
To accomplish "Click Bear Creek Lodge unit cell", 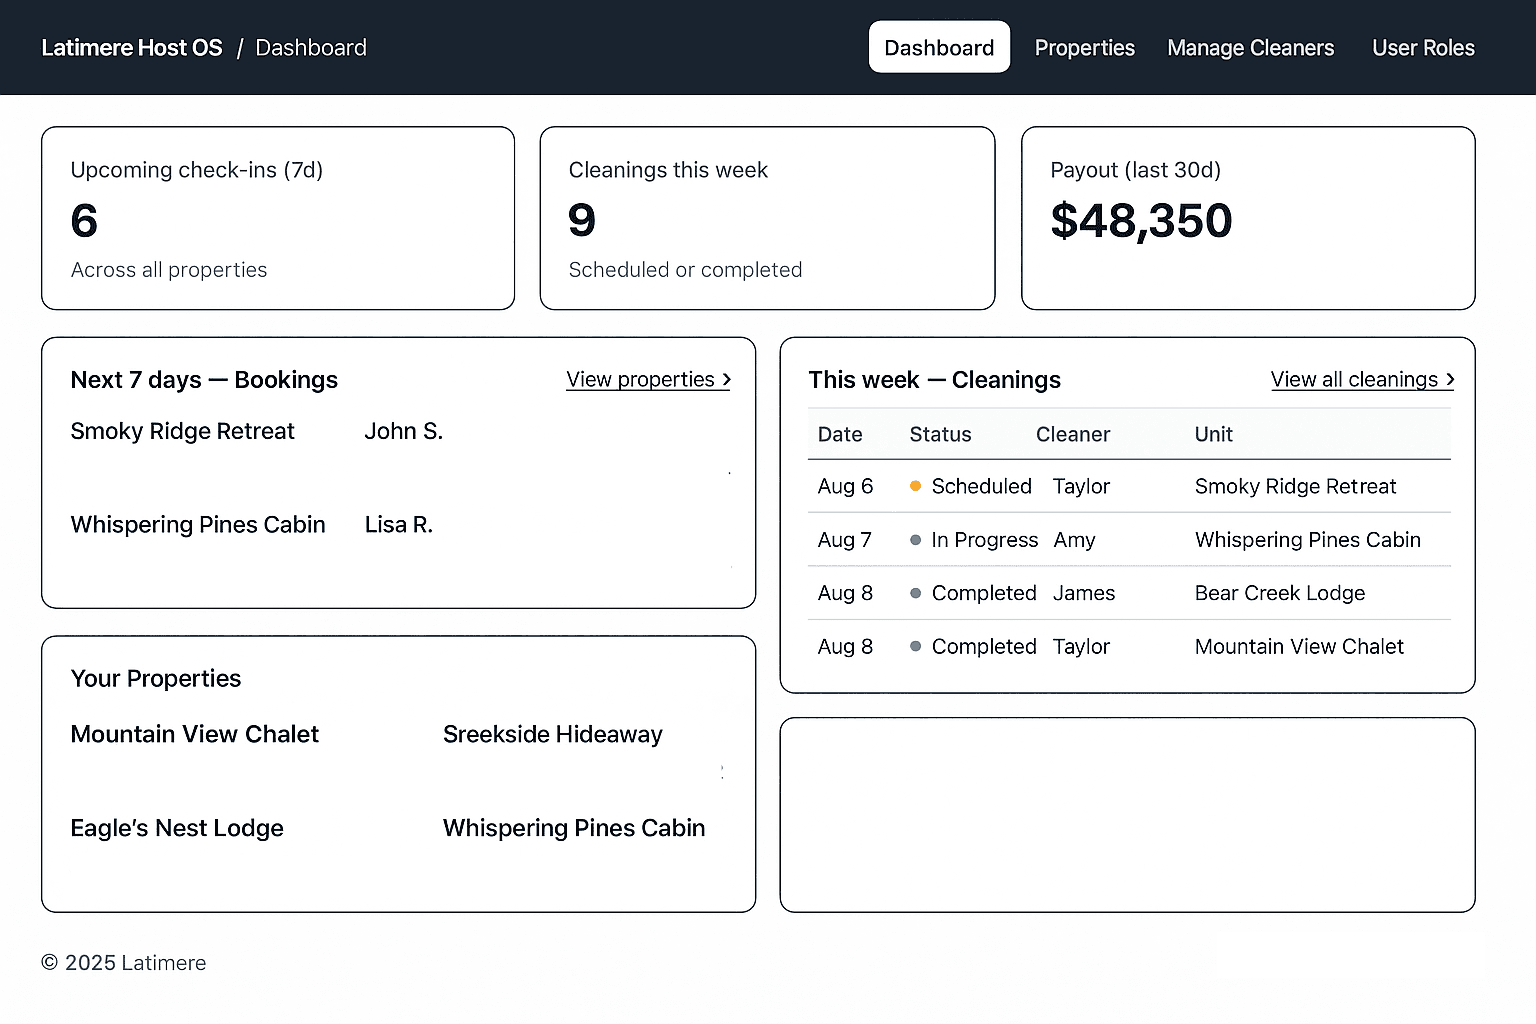I will tap(1279, 593).
